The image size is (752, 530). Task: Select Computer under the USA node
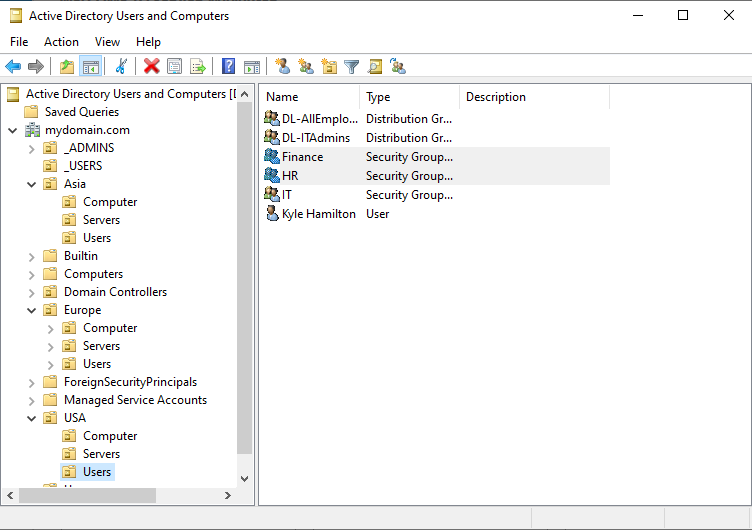110,436
